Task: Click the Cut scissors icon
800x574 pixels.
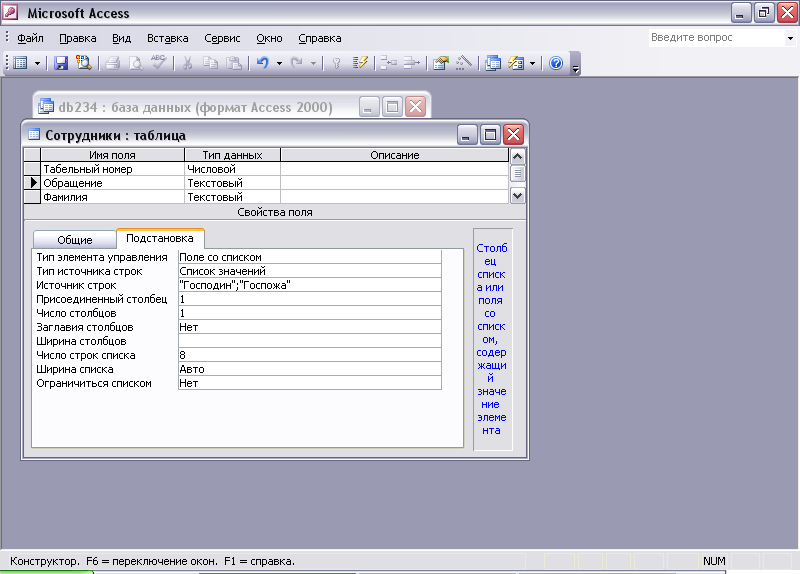Action: click(187, 63)
